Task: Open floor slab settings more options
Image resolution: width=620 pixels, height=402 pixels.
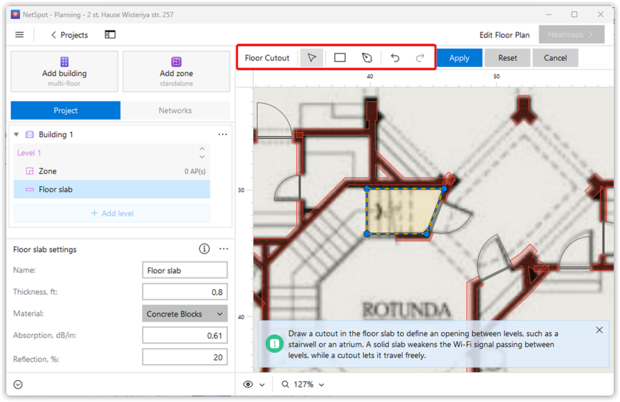Action: click(224, 249)
